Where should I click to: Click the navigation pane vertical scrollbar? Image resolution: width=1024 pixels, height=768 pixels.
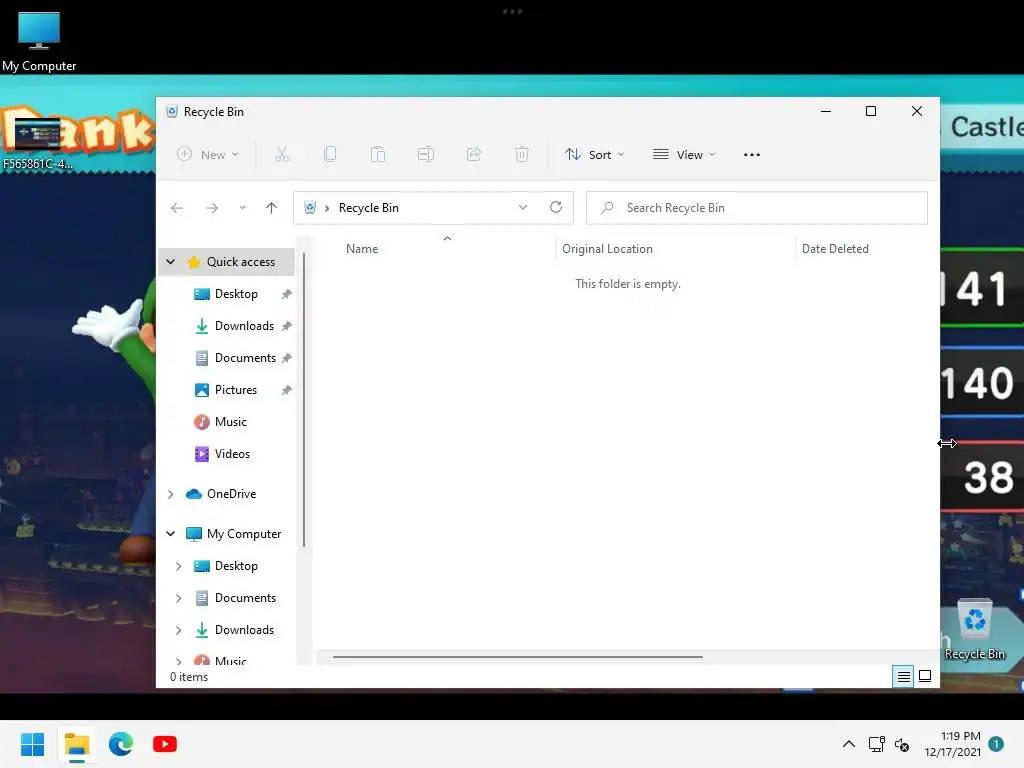click(x=304, y=400)
